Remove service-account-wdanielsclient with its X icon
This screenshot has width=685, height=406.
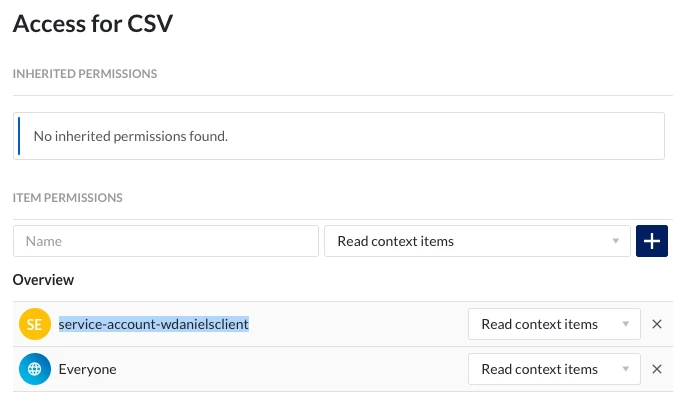point(657,324)
